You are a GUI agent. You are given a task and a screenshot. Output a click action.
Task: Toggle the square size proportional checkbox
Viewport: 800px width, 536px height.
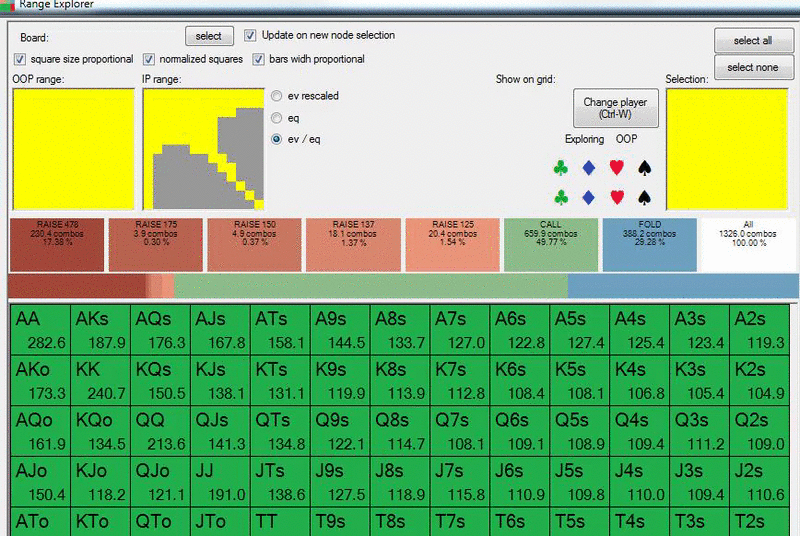click(20, 59)
